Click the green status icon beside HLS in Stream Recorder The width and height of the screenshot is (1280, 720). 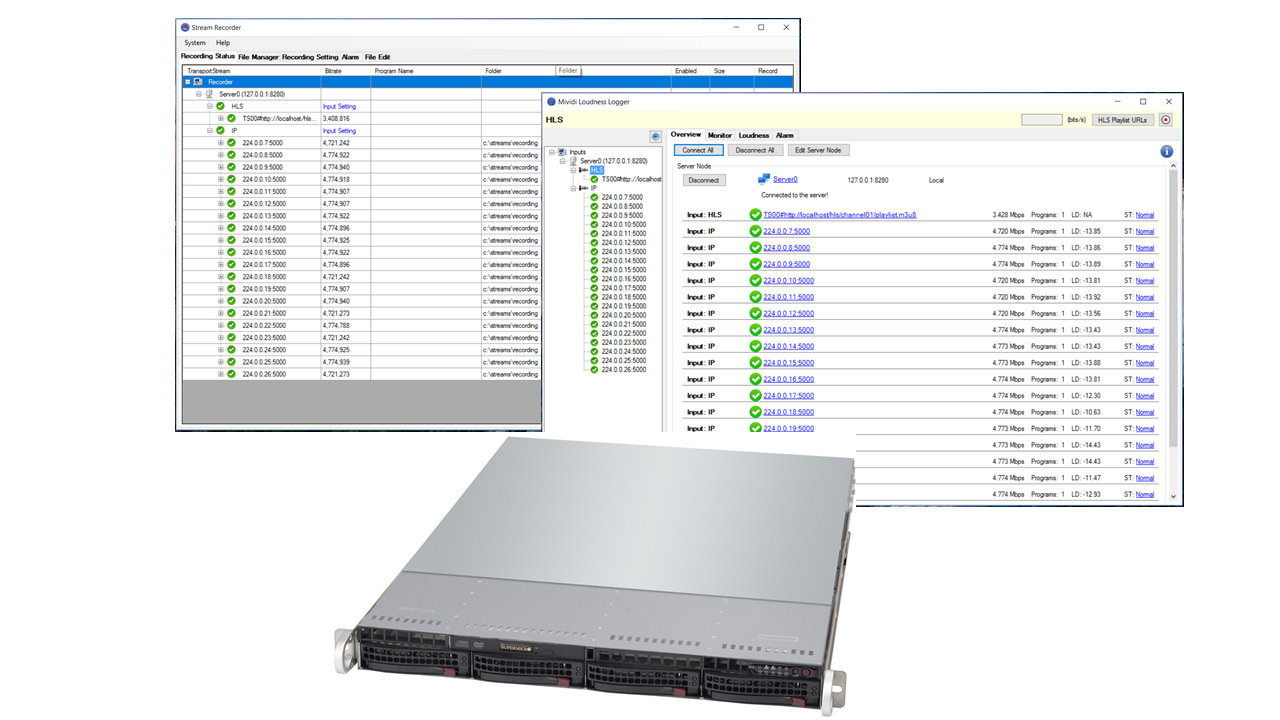click(220, 106)
